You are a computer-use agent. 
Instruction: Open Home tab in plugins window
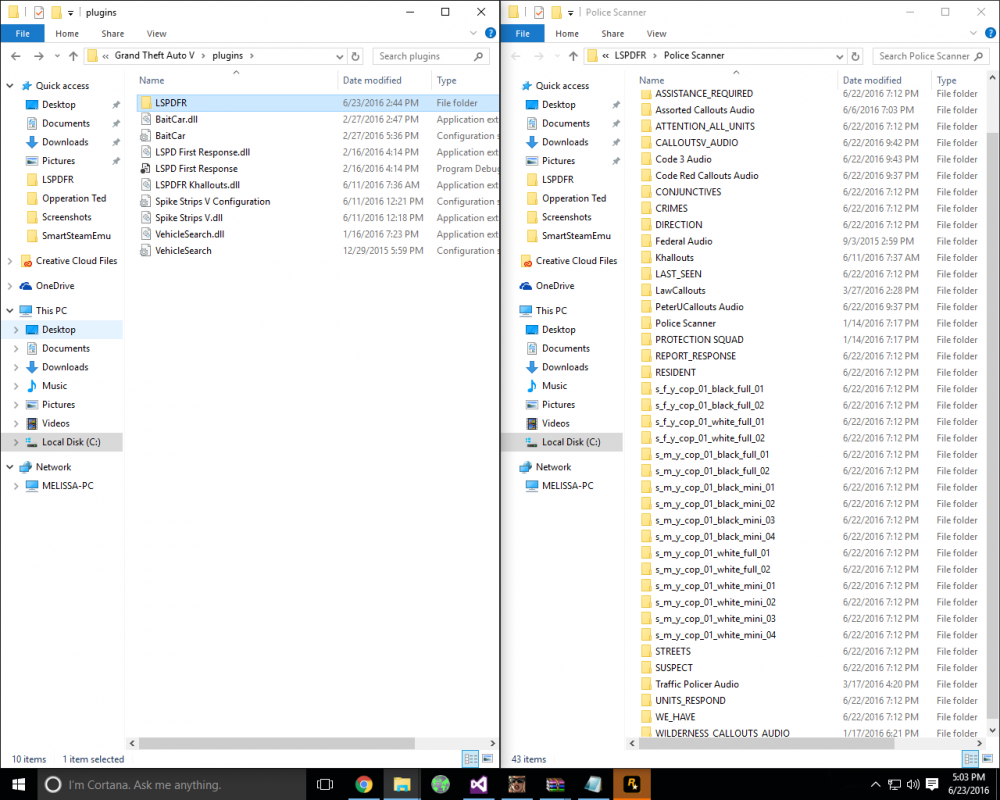coord(67,34)
